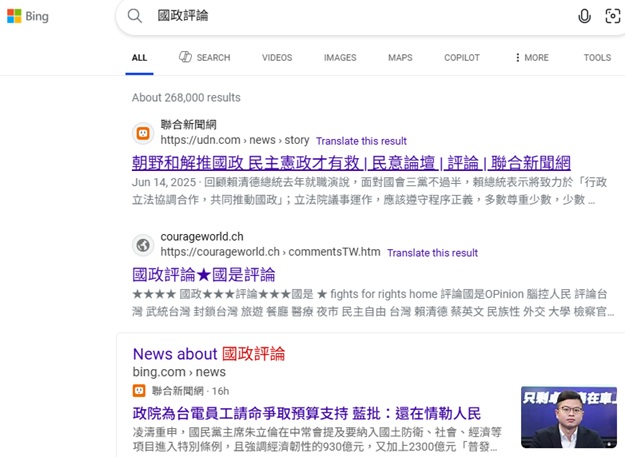Screen dimensions: 625x457
Task: Start voice search with the microphone icon
Action: click(x=584, y=16)
